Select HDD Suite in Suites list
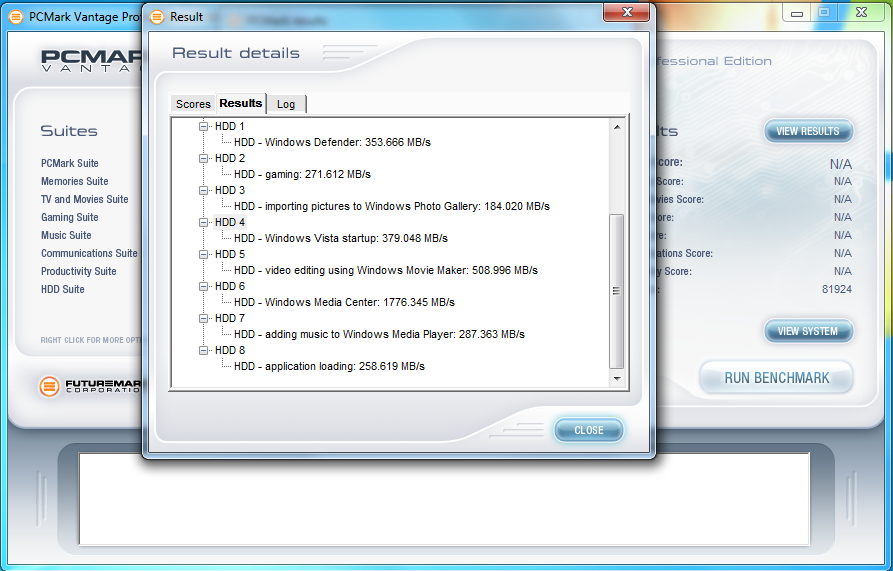Image resolution: width=893 pixels, height=571 pixels. coord(63,289)
